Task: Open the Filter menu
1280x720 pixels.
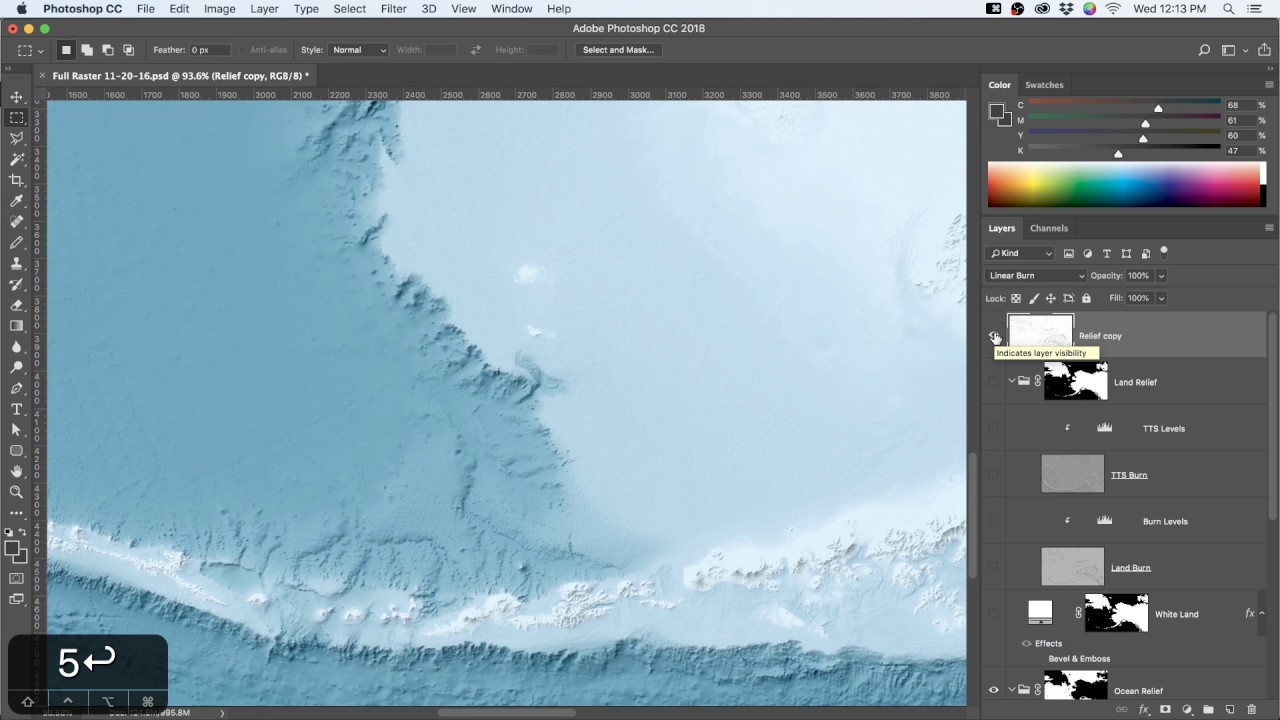Action: click(x=394, y=9)
